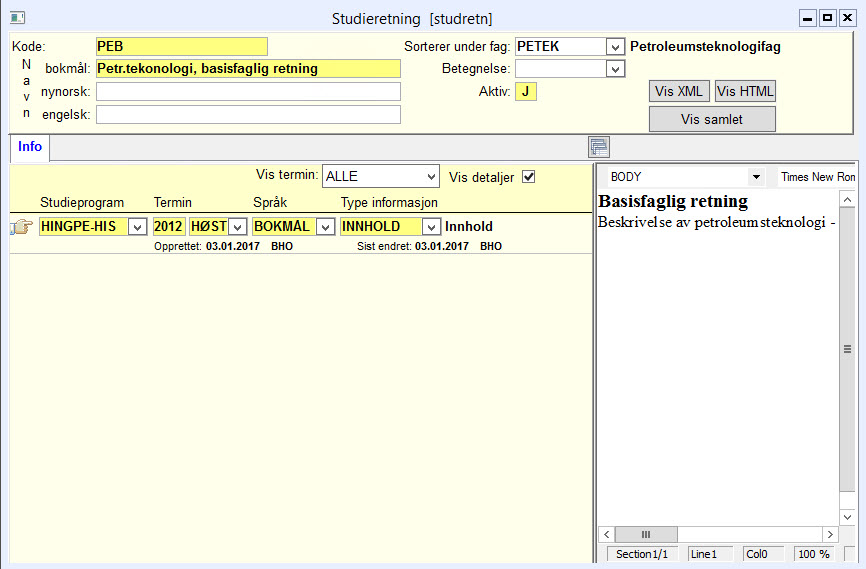Click the Språk column header
Screen dimensions: 866x569
pos(270,203)
